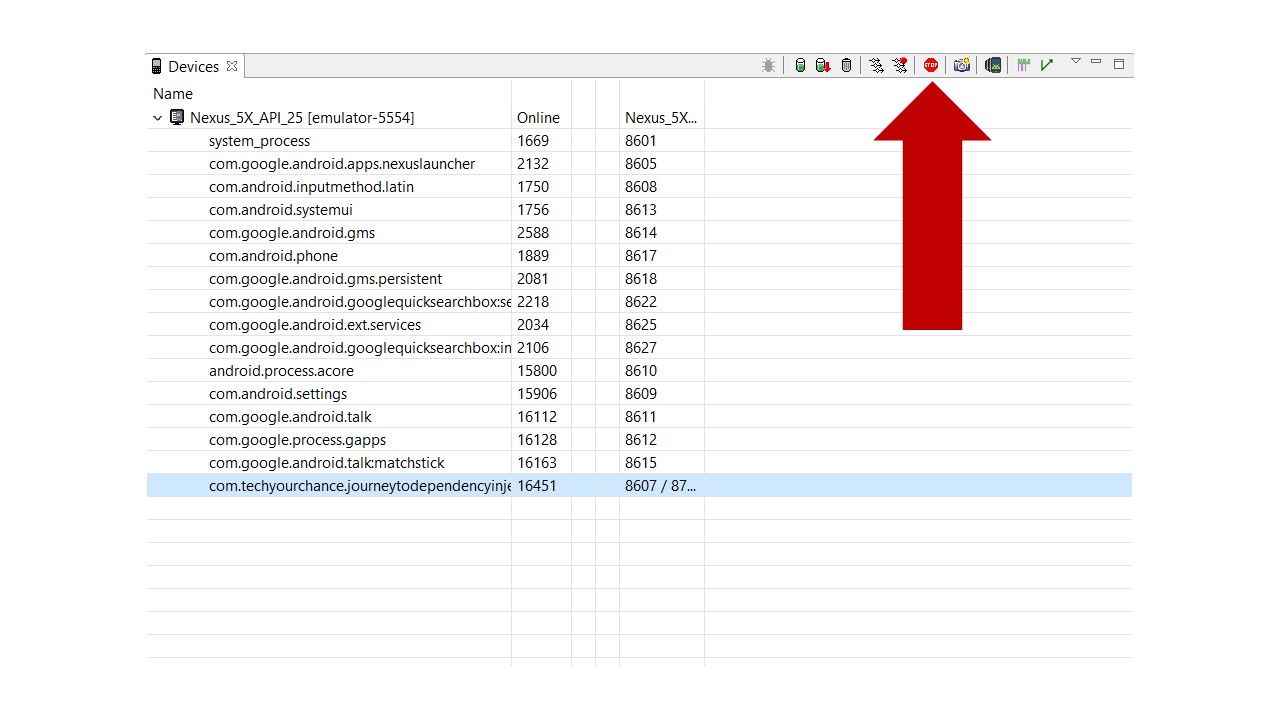Minimize the Devices view panel

click(x=1096, y=62)
